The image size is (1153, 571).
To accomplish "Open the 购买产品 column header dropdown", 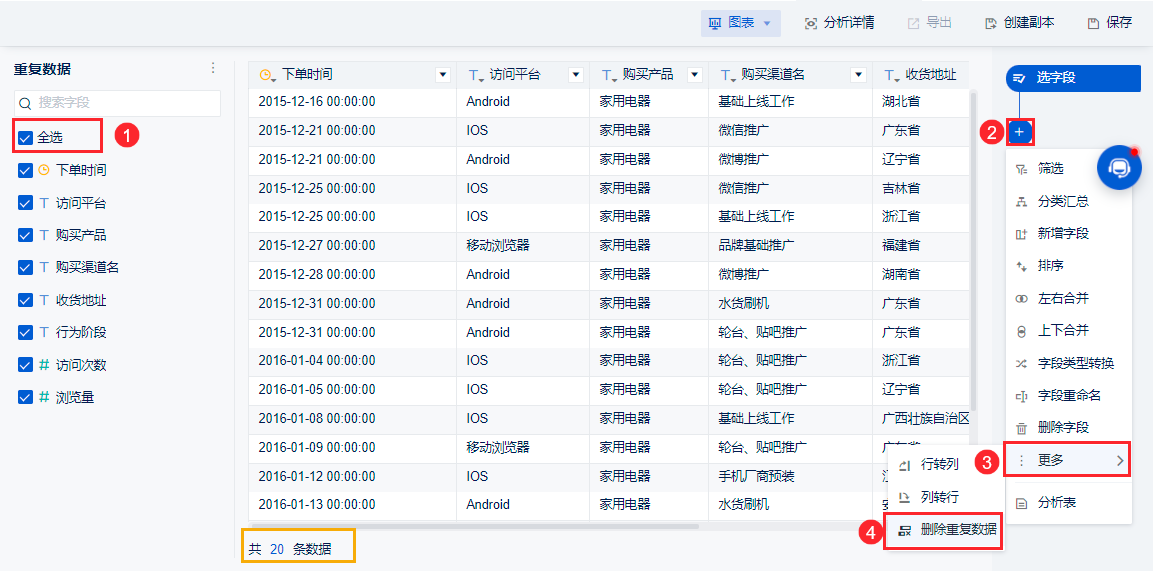I will [x=694, y=75].
